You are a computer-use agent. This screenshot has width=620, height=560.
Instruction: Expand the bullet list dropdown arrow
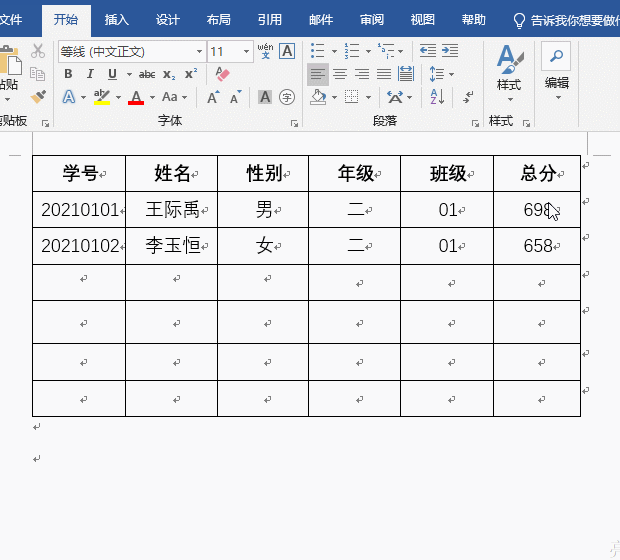[x=335, y=52]
